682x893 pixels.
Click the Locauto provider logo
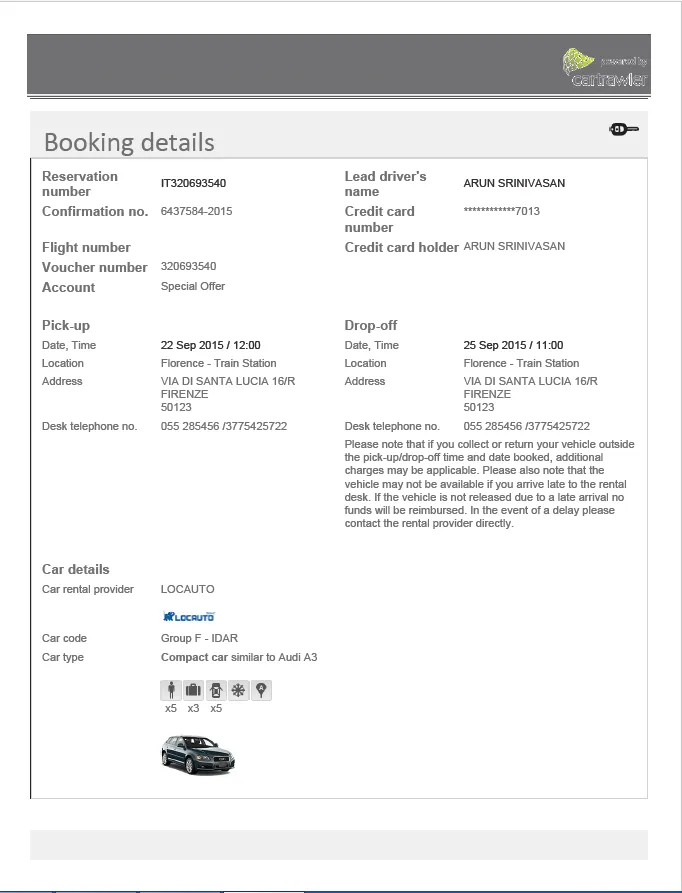tap(188, 616)
